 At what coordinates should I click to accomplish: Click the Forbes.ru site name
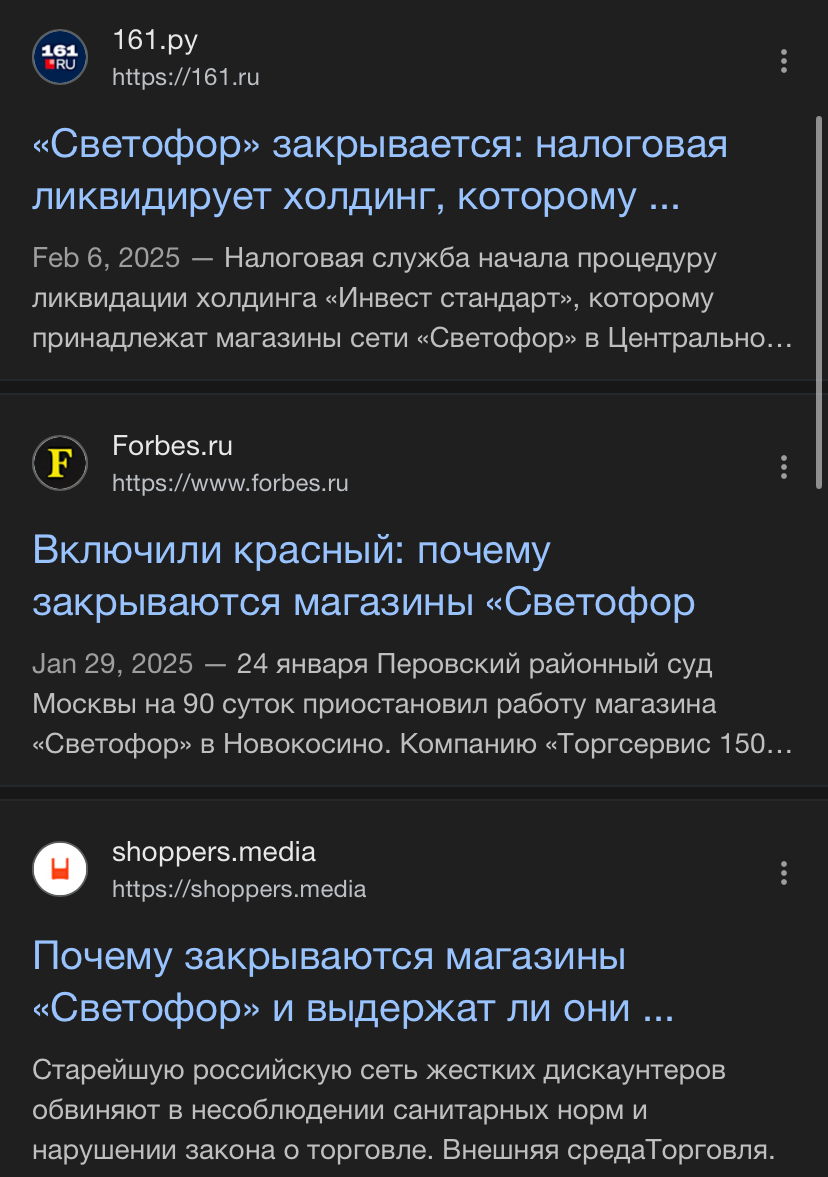(x=172, y=446)
